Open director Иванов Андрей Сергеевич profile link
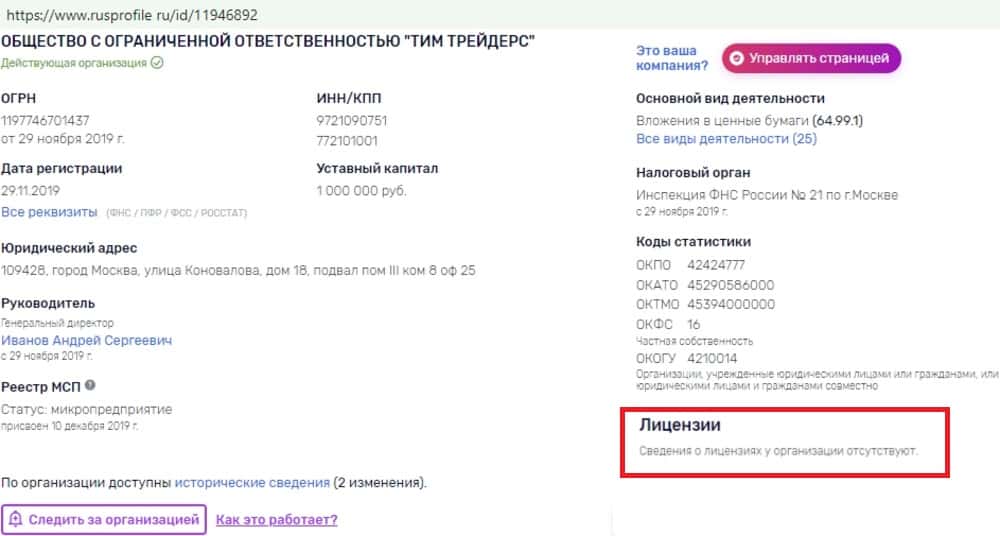Image resolution: width=1000 pixels, height=536 pixels. (x=86, y=340)
